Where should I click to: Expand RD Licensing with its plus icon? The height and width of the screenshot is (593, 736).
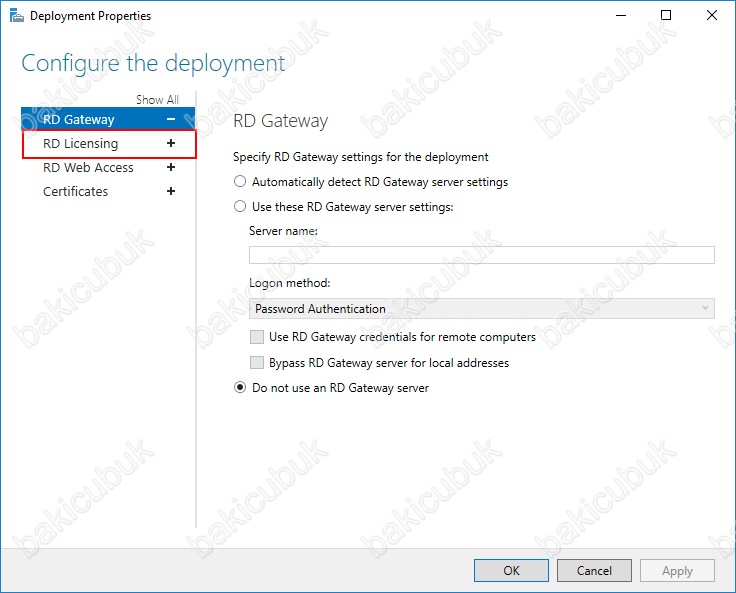pos(171,143)
